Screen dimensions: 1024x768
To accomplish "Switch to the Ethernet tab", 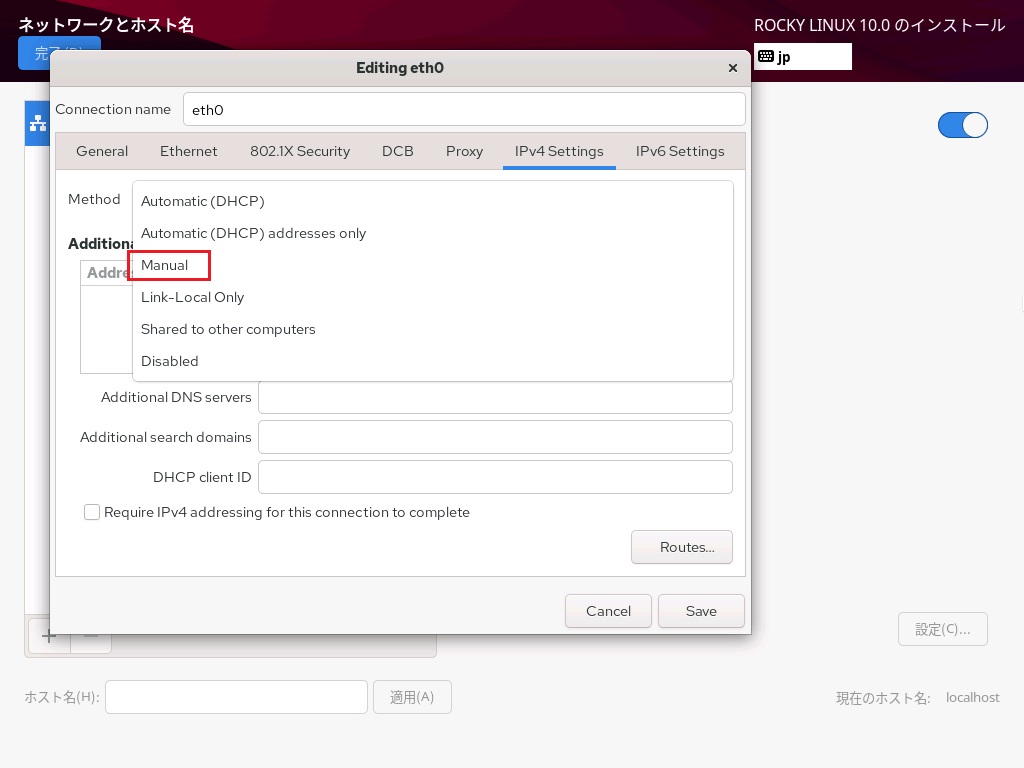I will coord(188,151).
